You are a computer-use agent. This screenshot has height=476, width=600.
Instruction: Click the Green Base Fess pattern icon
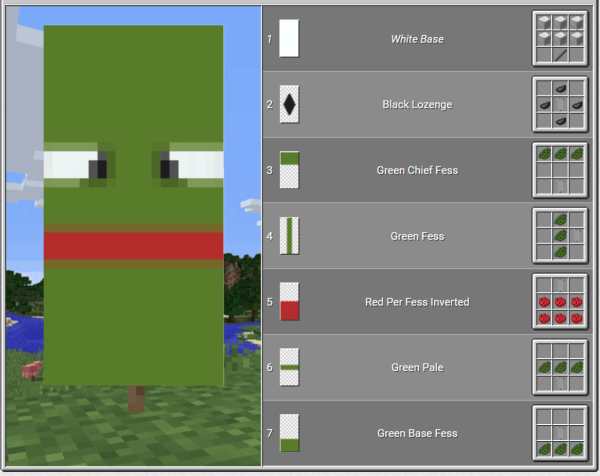(289, 433)
